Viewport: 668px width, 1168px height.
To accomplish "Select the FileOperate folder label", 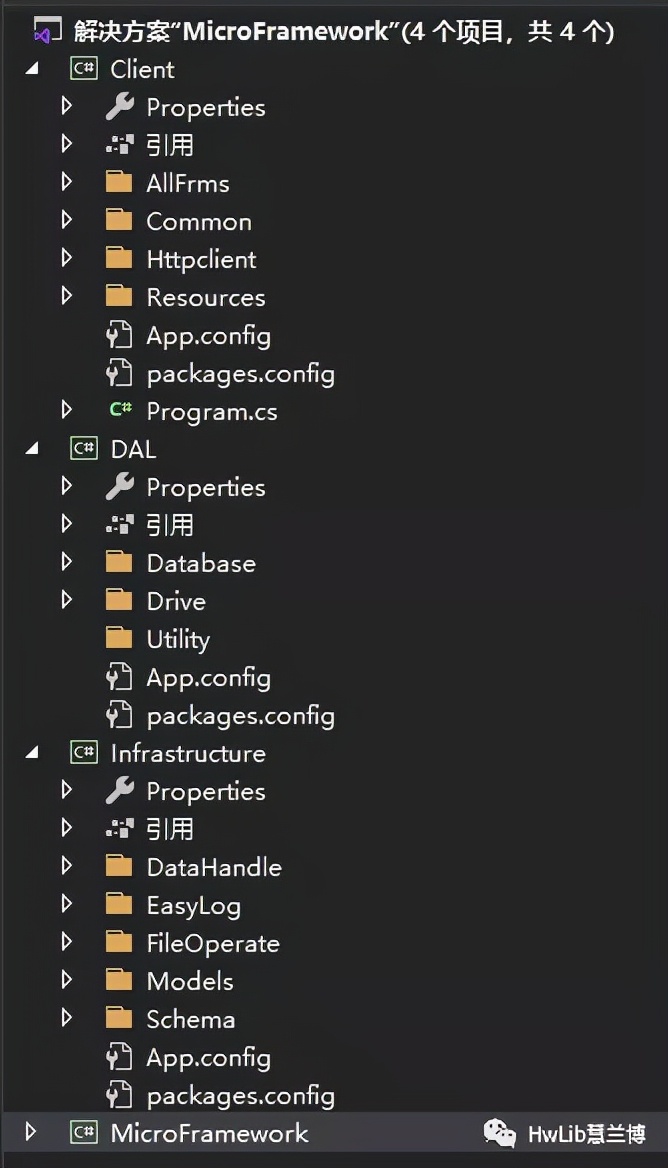I will [x=213, y=943].
